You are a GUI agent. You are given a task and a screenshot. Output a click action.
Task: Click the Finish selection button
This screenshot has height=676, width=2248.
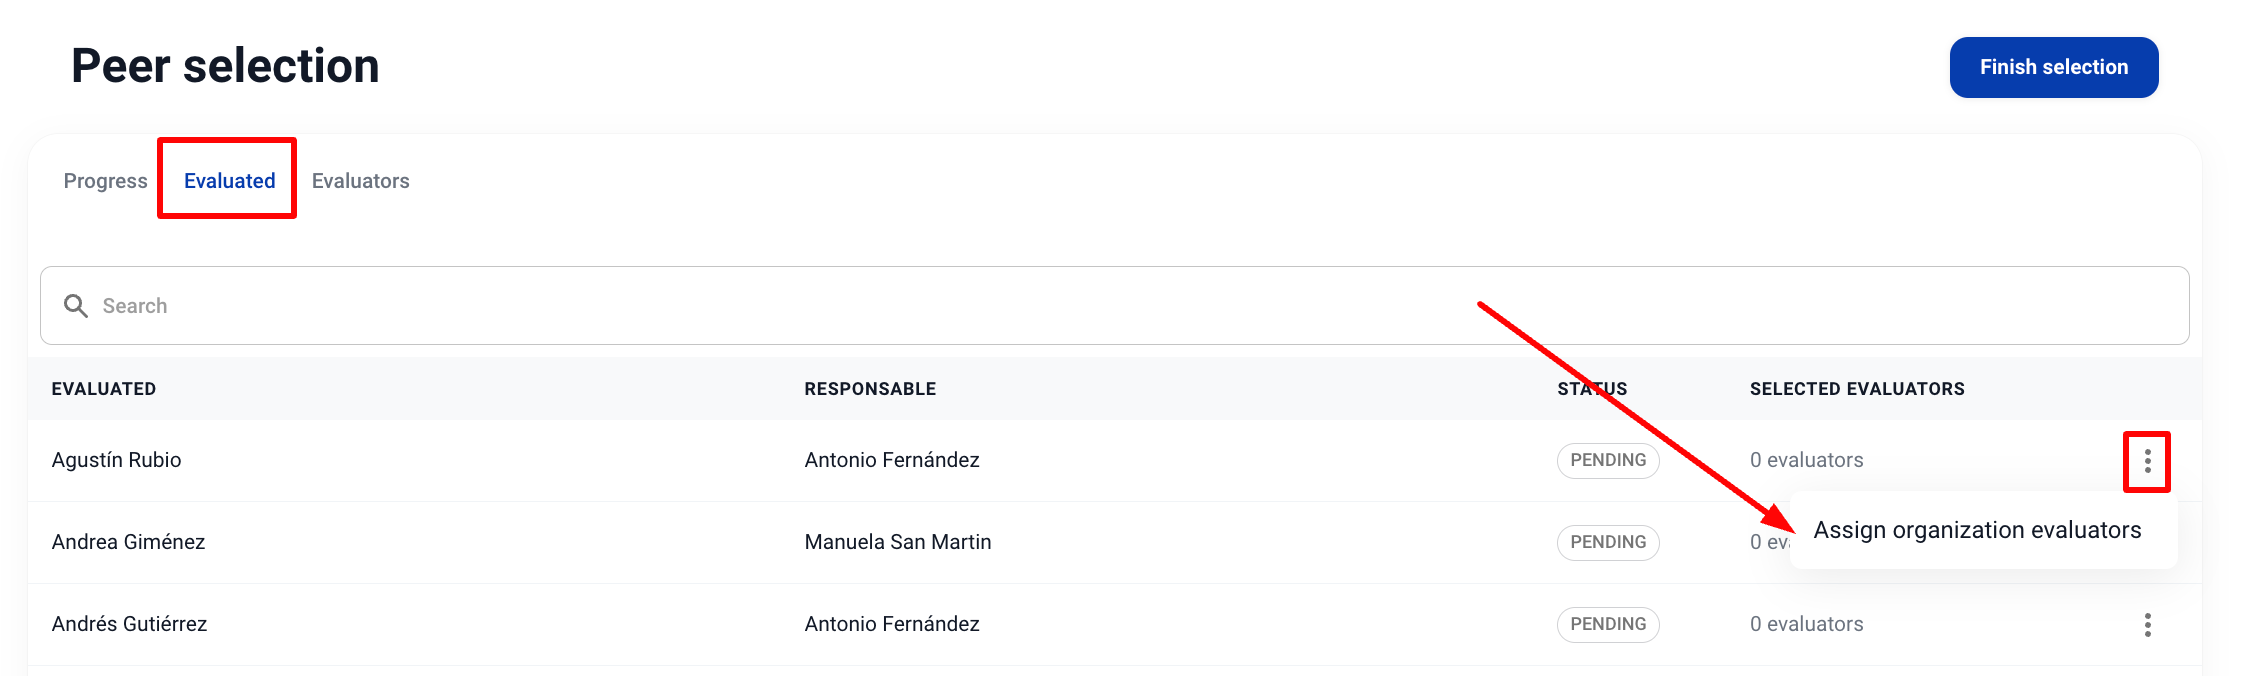(x=2053, y=67)
